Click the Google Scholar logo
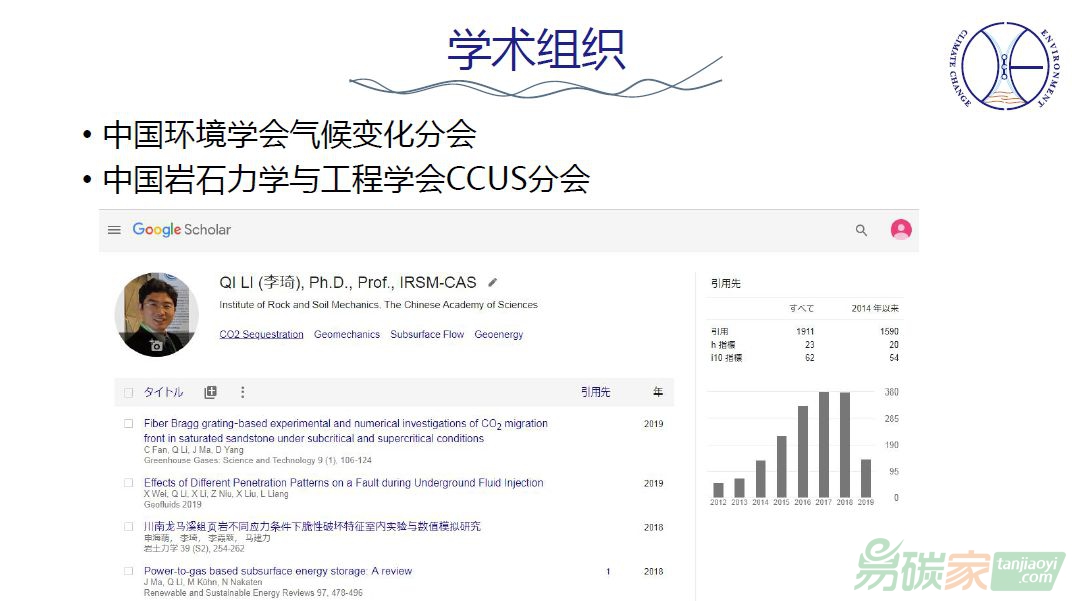 coord(181,230)
